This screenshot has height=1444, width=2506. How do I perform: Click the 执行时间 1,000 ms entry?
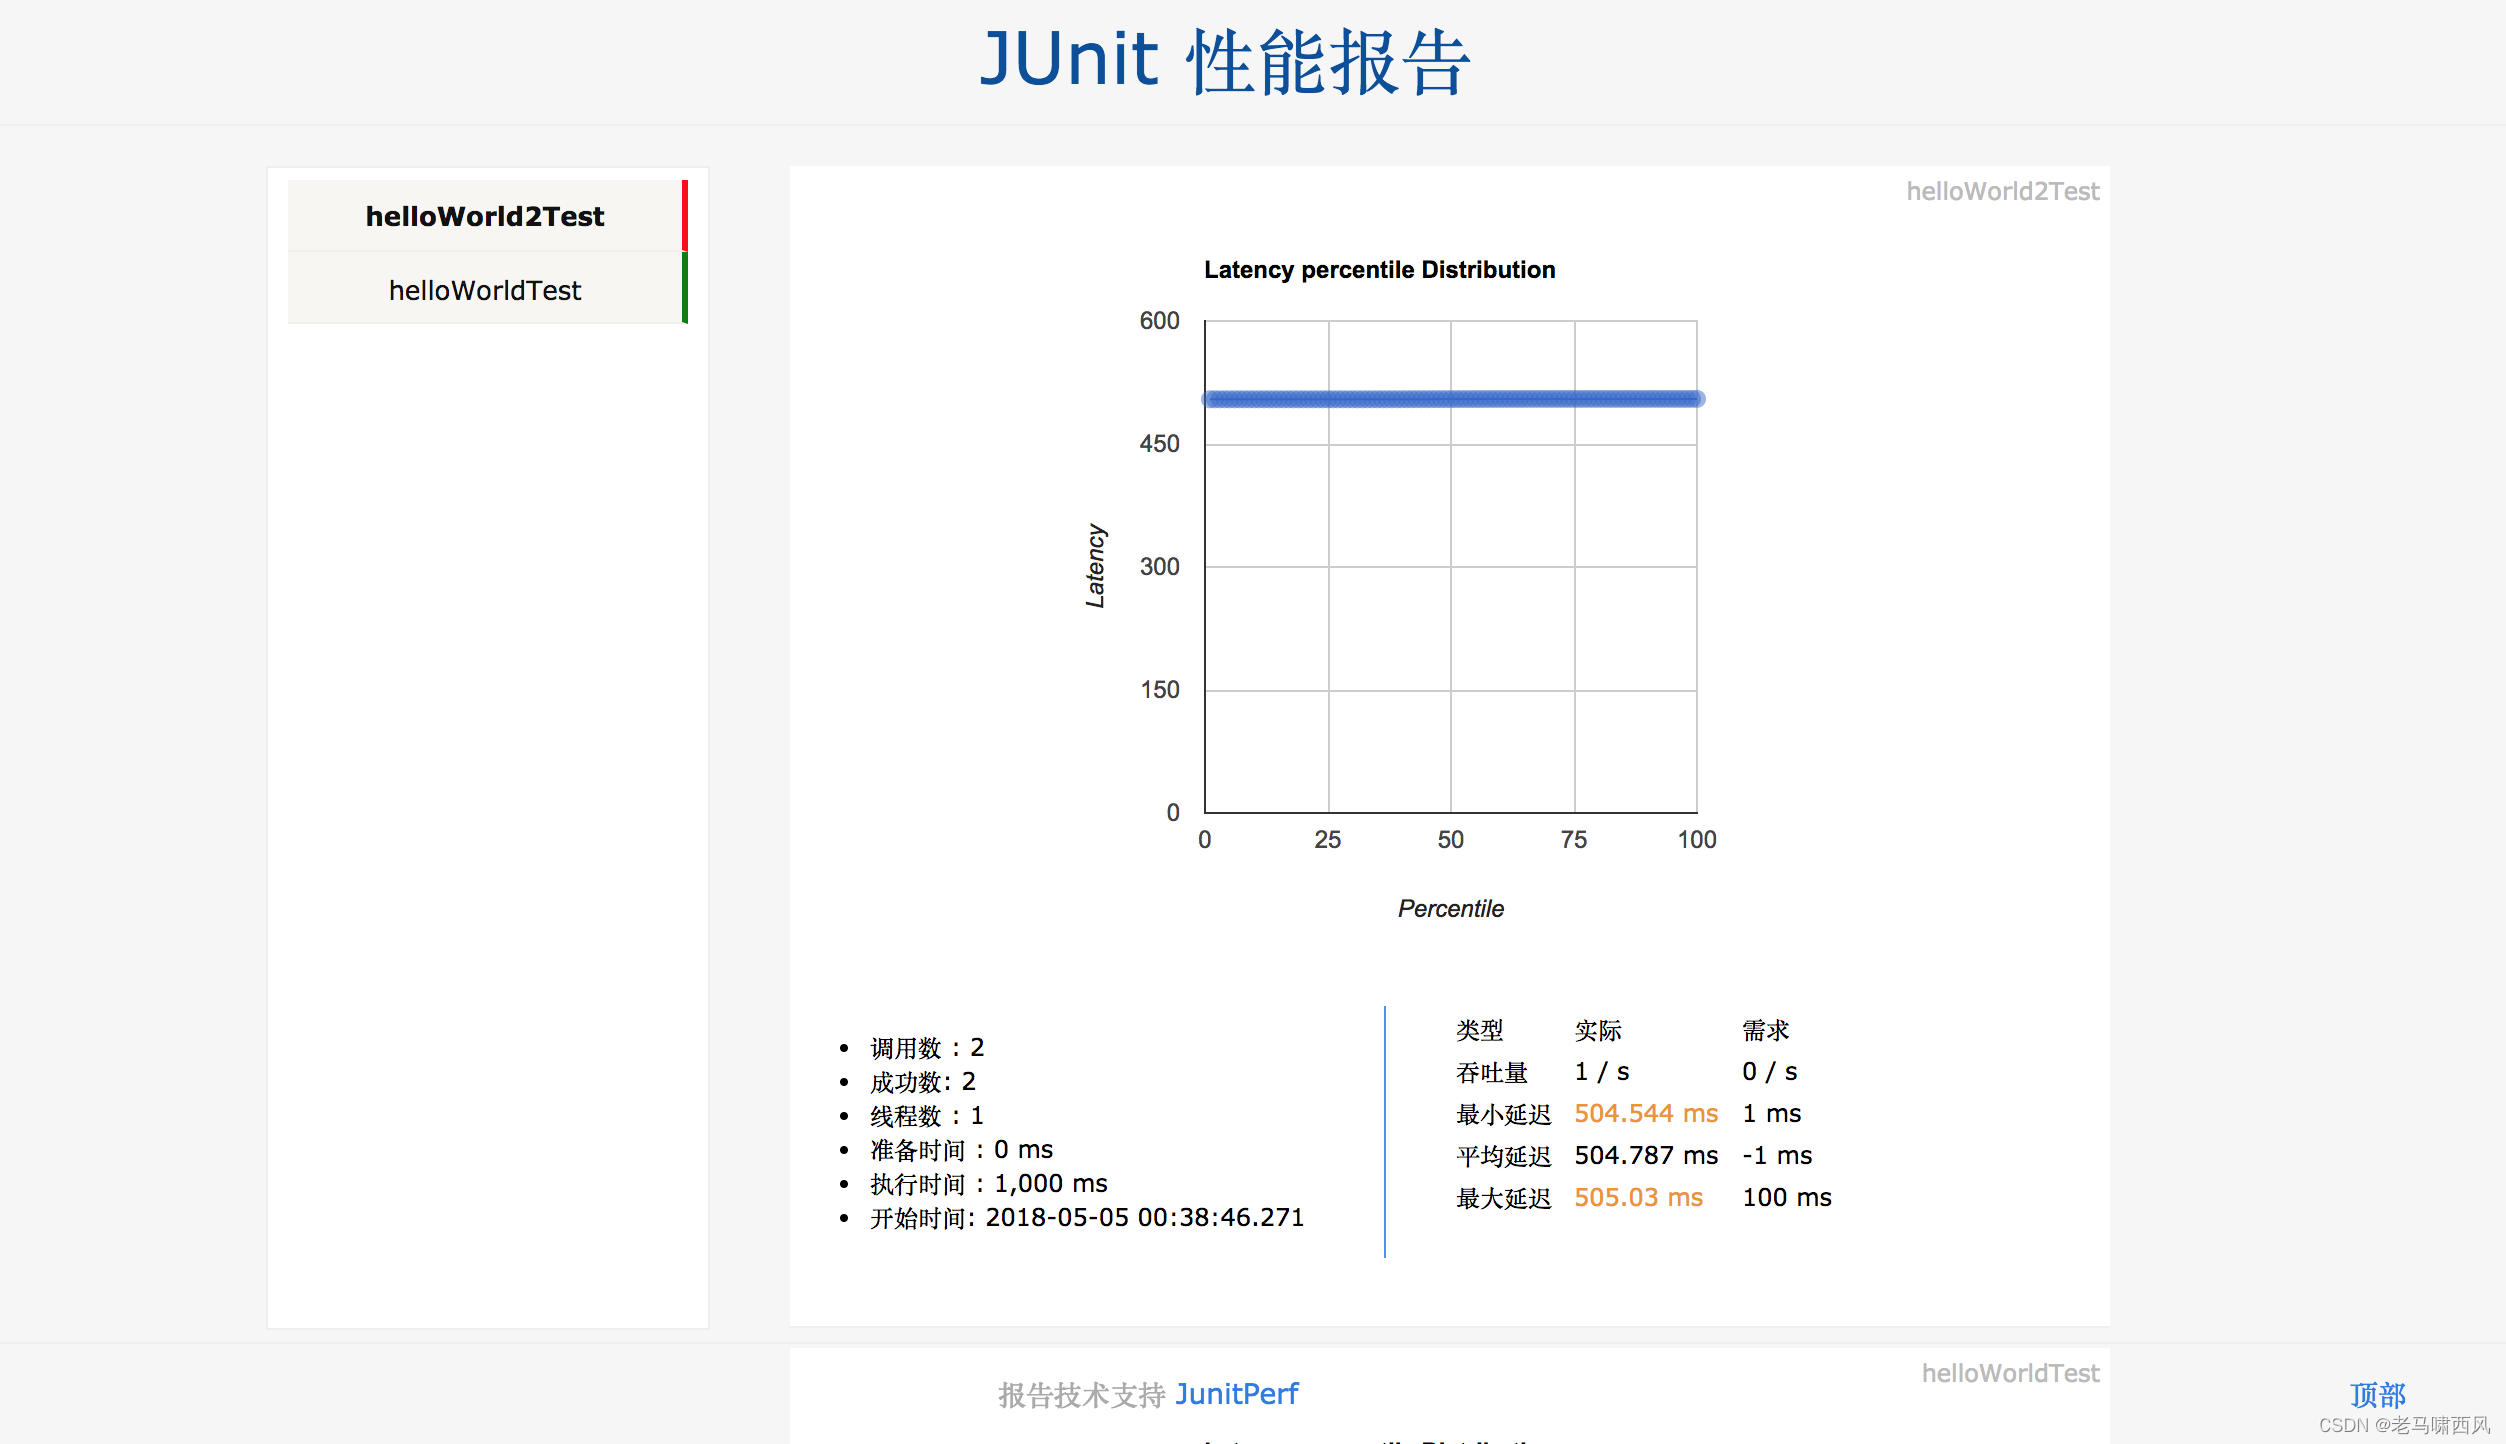(987, 1183)
